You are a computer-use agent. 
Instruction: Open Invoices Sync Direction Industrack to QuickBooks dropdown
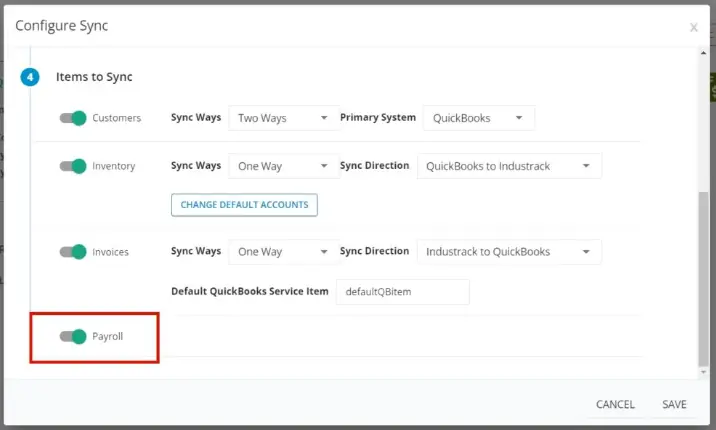tap(509, 252)
